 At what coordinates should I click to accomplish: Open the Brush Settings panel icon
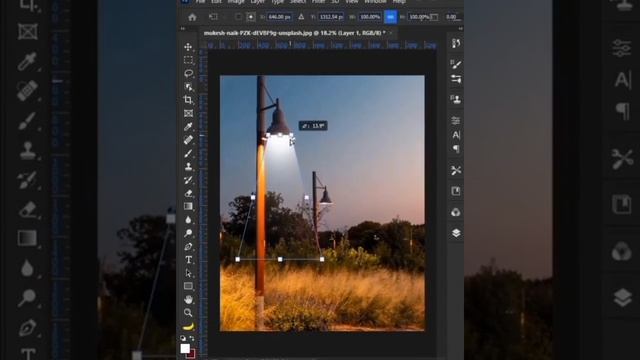(456, 64)
